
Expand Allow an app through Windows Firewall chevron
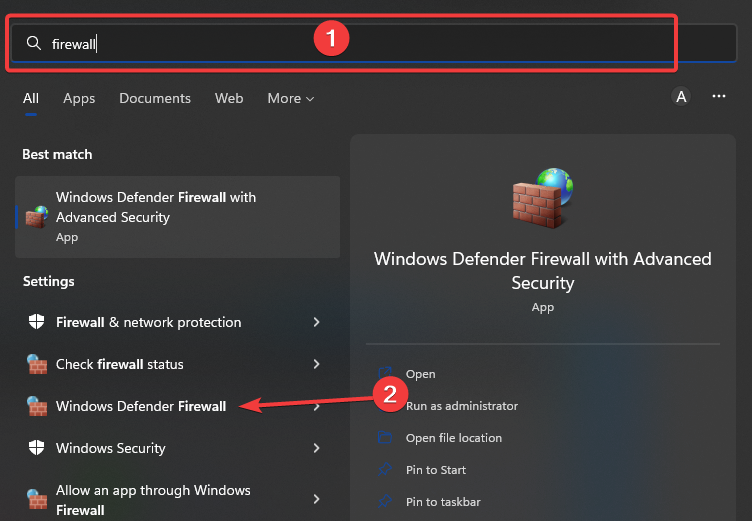tap(316, 499)
